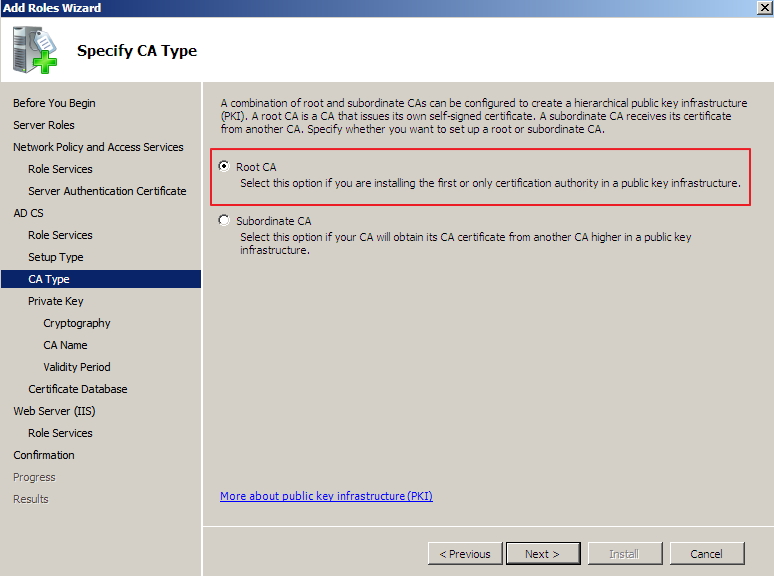Open Cryptography step in sidebar
Screen dimensions: 774x576
pos(77,323)
